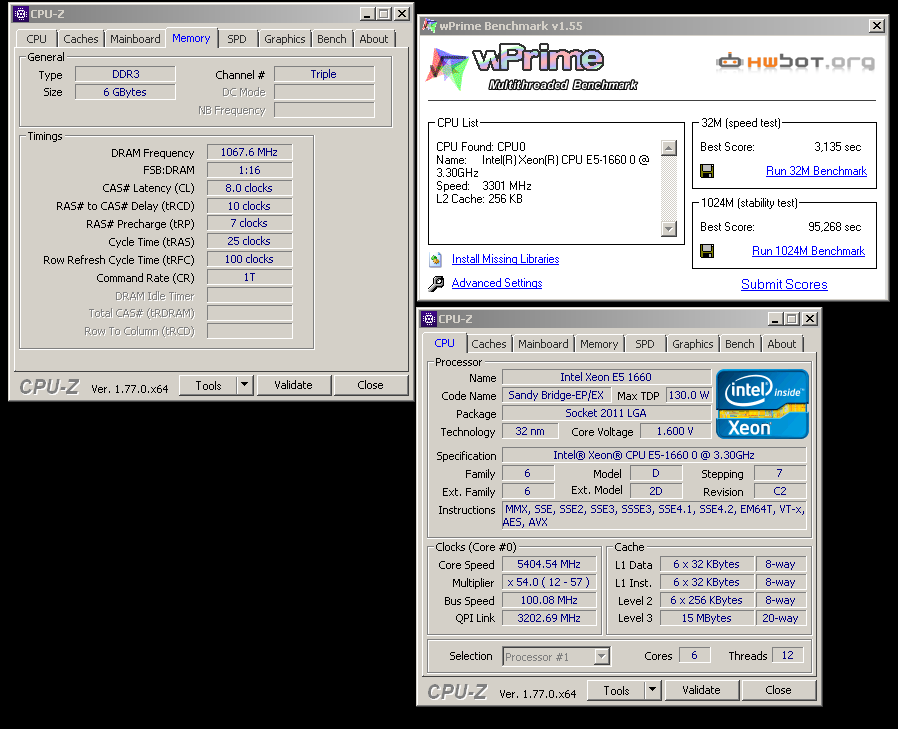The width and height of the screenshot is (898, 729).
Task: Close the wPrime Benchmark window
Action: click(876, 26)
